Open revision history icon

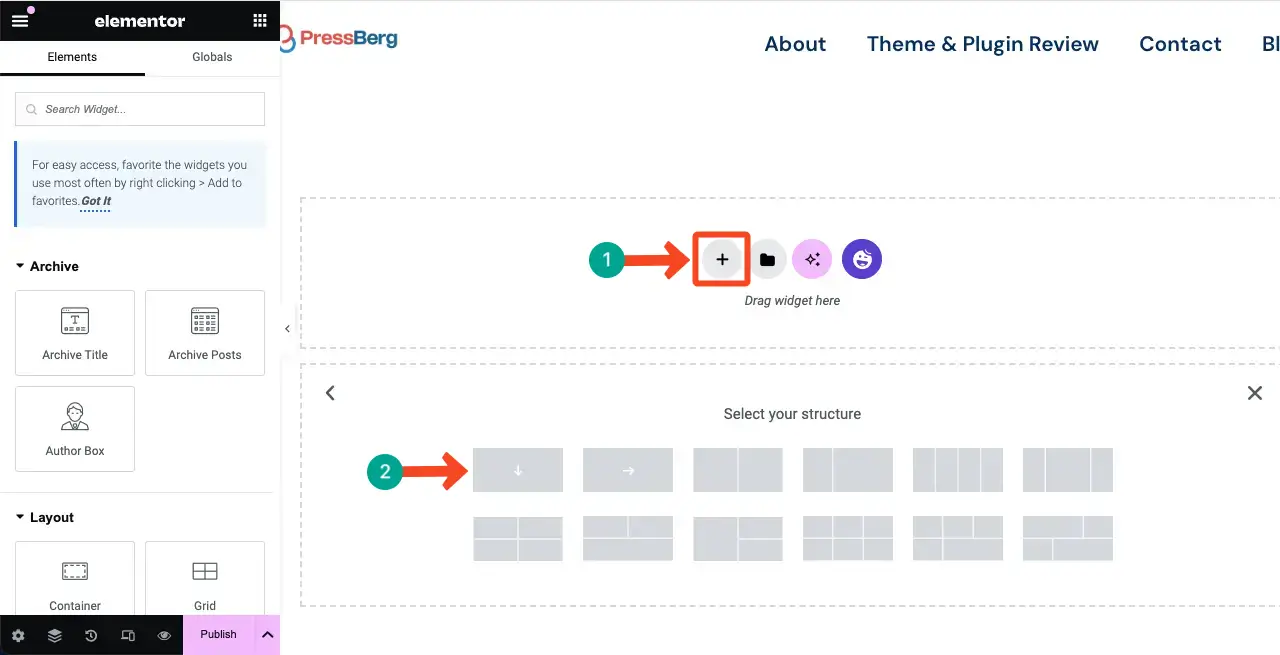[x=91, y=635]
